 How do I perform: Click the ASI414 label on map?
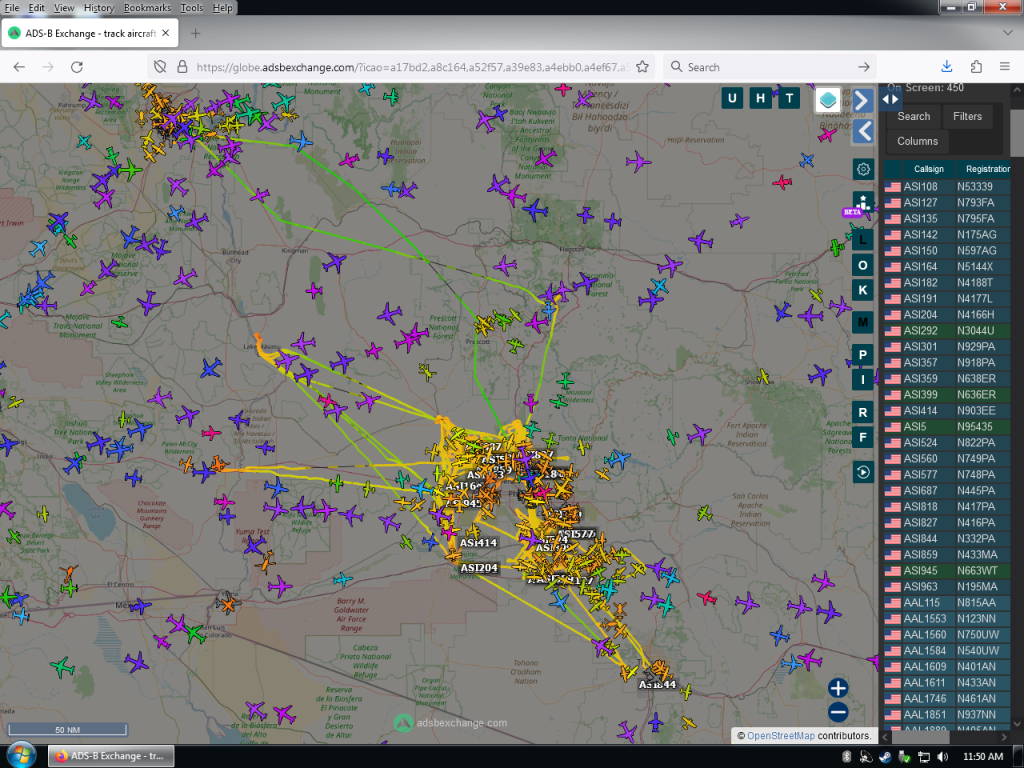point(478,543)
